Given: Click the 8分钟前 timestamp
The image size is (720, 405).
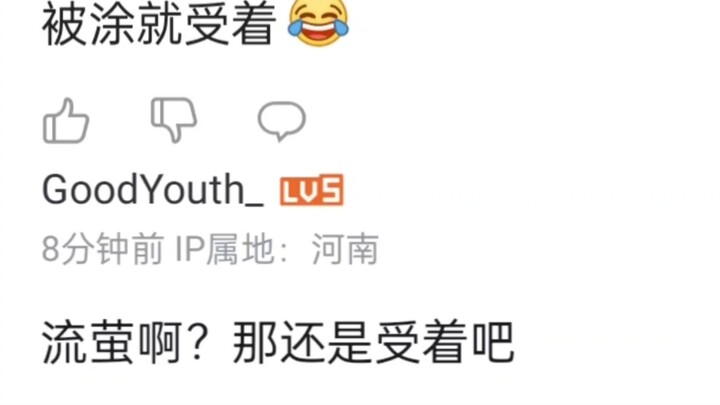Looking at the screenshot, I should (x=103, y=249).
